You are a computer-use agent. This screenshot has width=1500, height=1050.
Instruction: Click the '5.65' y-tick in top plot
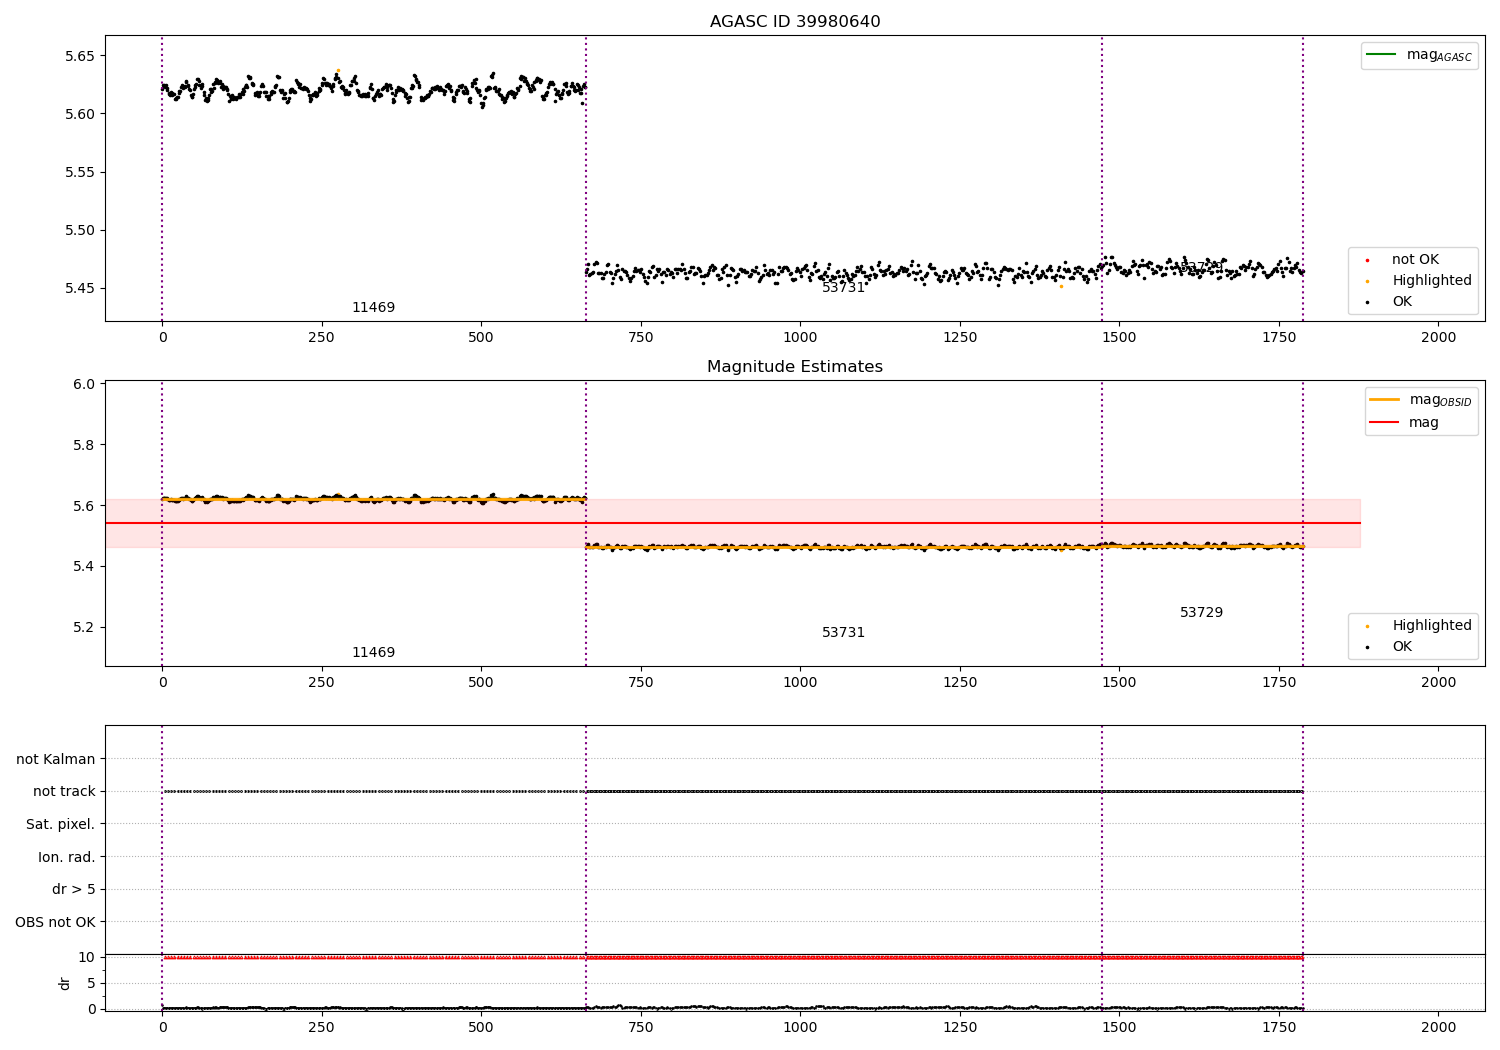coord(80,56)
